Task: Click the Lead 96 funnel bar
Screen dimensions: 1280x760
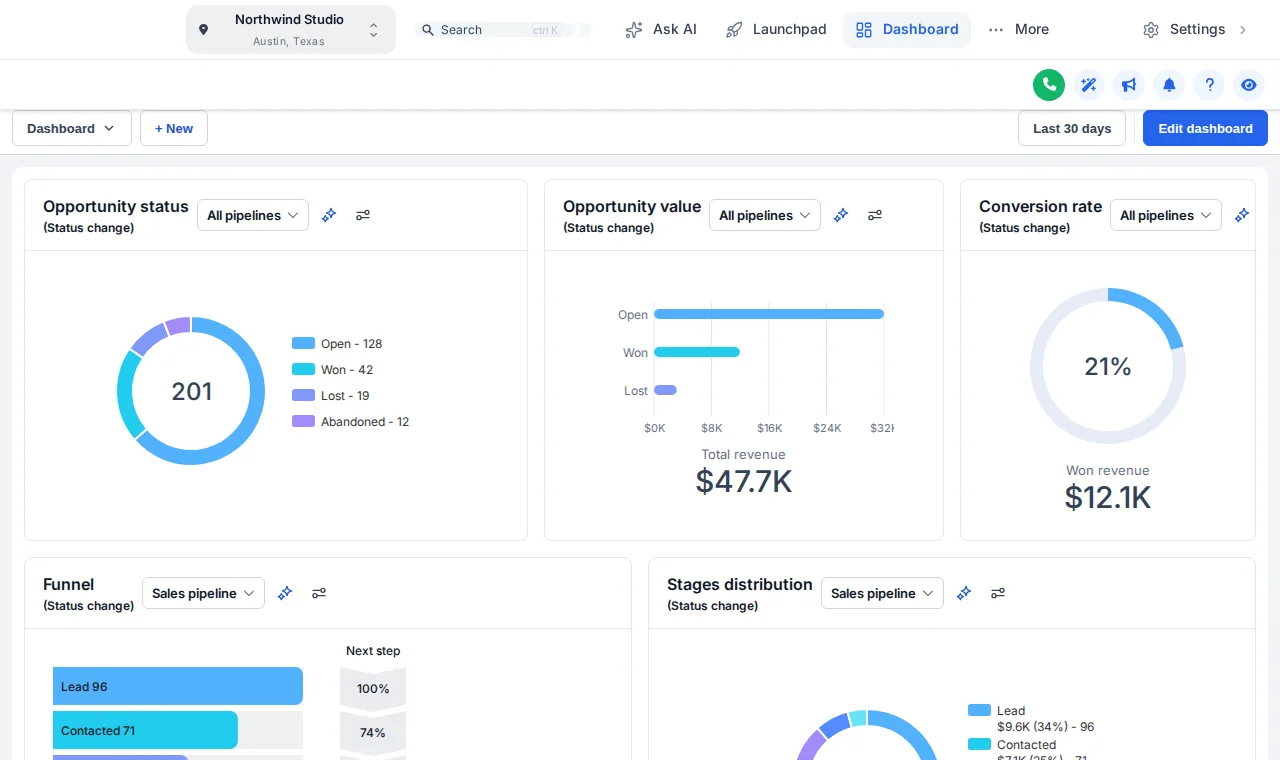Action: pos(178,687)
